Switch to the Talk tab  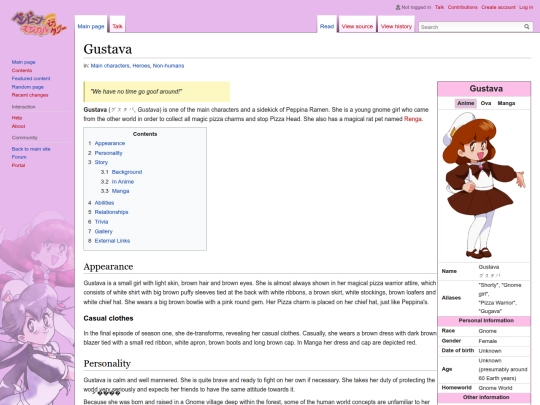click(x=117, y=26)
